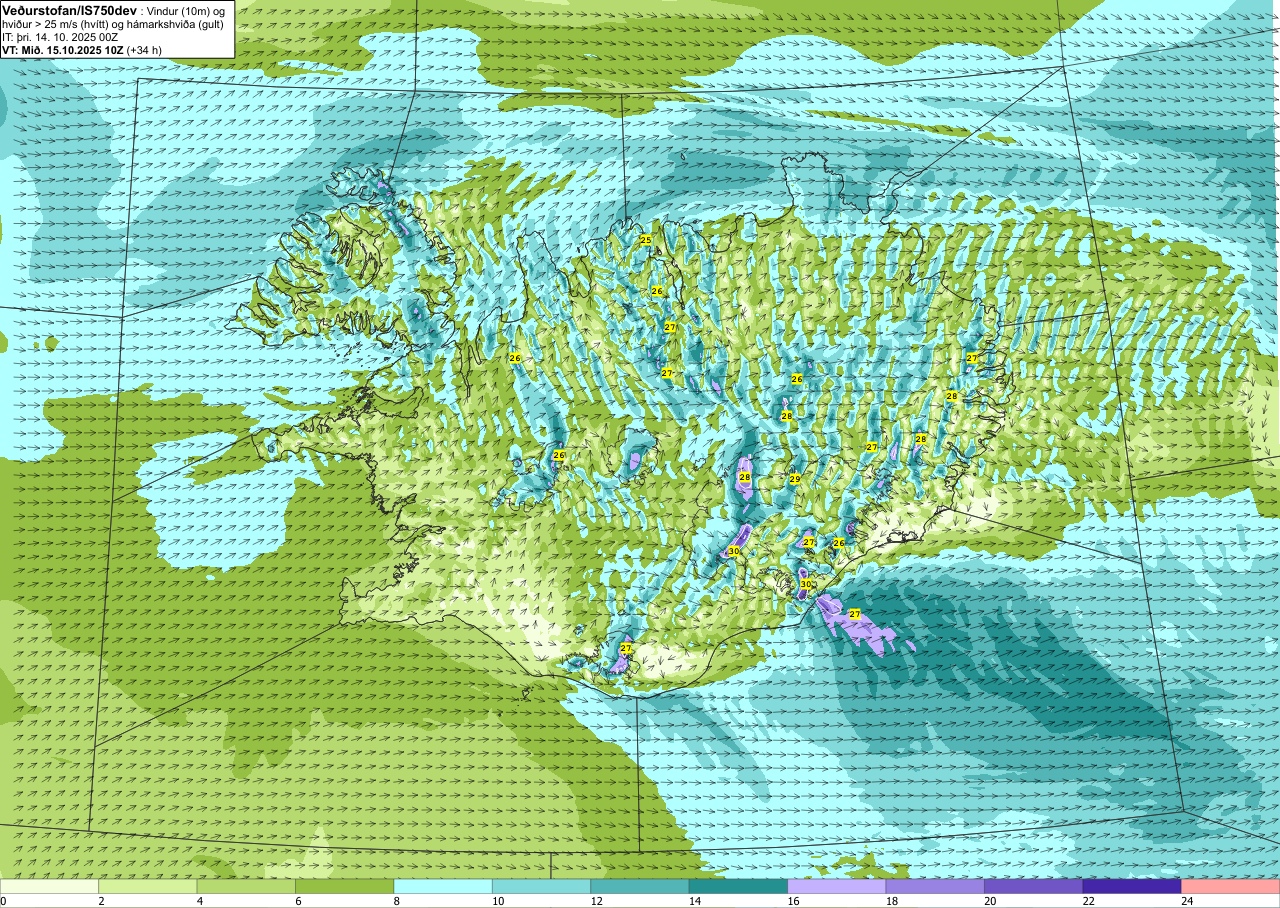Click the 22–24 m/s dark indigo legend swatch
Image resolution: width=1280 pixels, height=908 pixels.
[1132, 886]
